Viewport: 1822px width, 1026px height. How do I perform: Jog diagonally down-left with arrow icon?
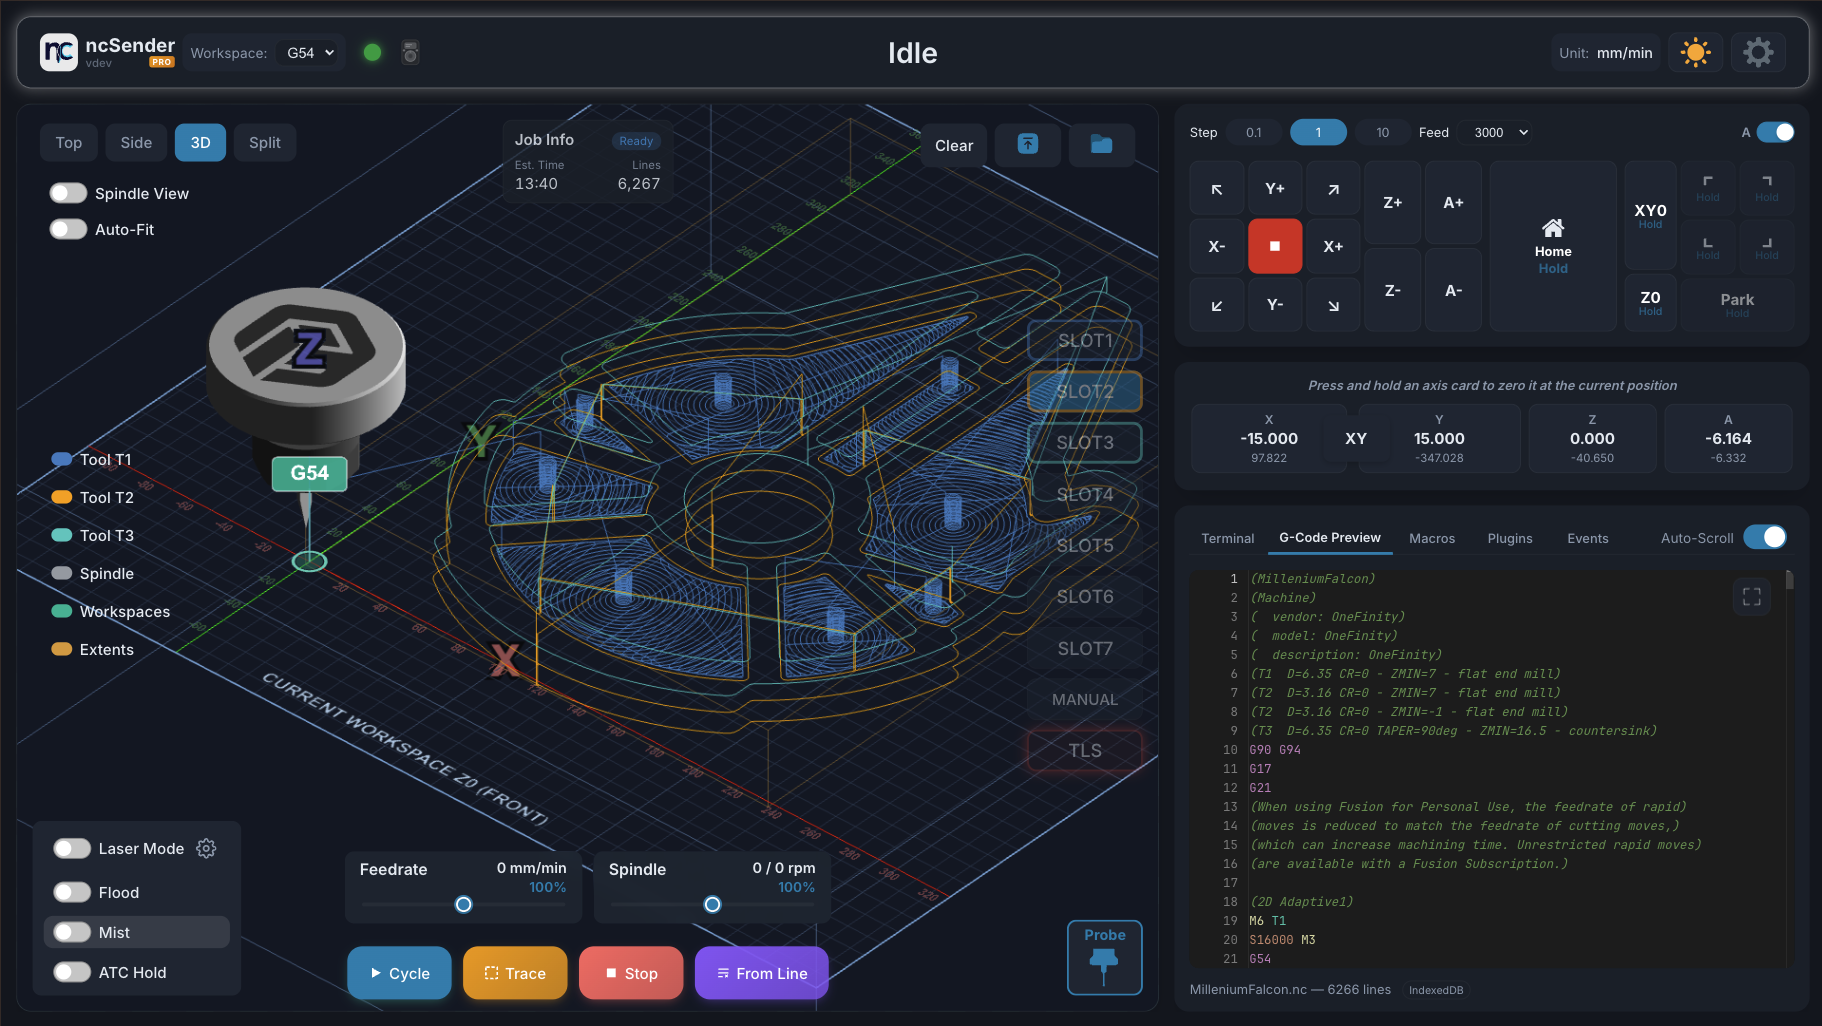click(x=1217, y=305)
